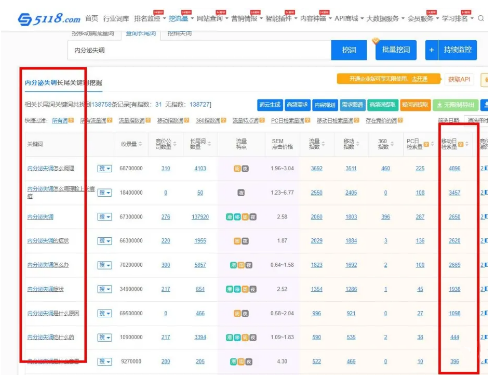The image size is (488, 375).
Task: Open the 搜 dropdown in the 66300000 row
Action: click(x=104, y=241)
